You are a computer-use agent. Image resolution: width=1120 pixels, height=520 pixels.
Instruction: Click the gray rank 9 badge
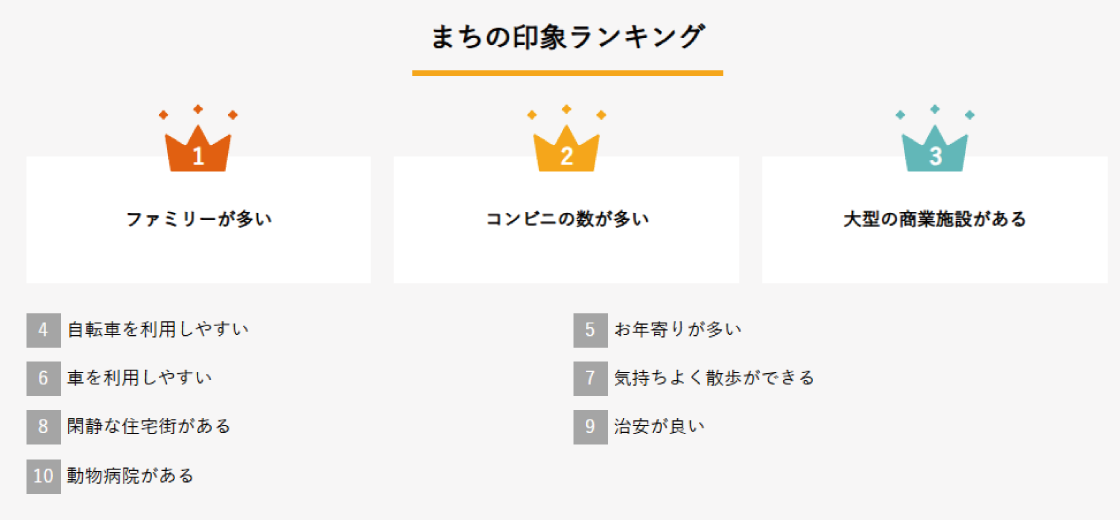click(x=590, y=427)
